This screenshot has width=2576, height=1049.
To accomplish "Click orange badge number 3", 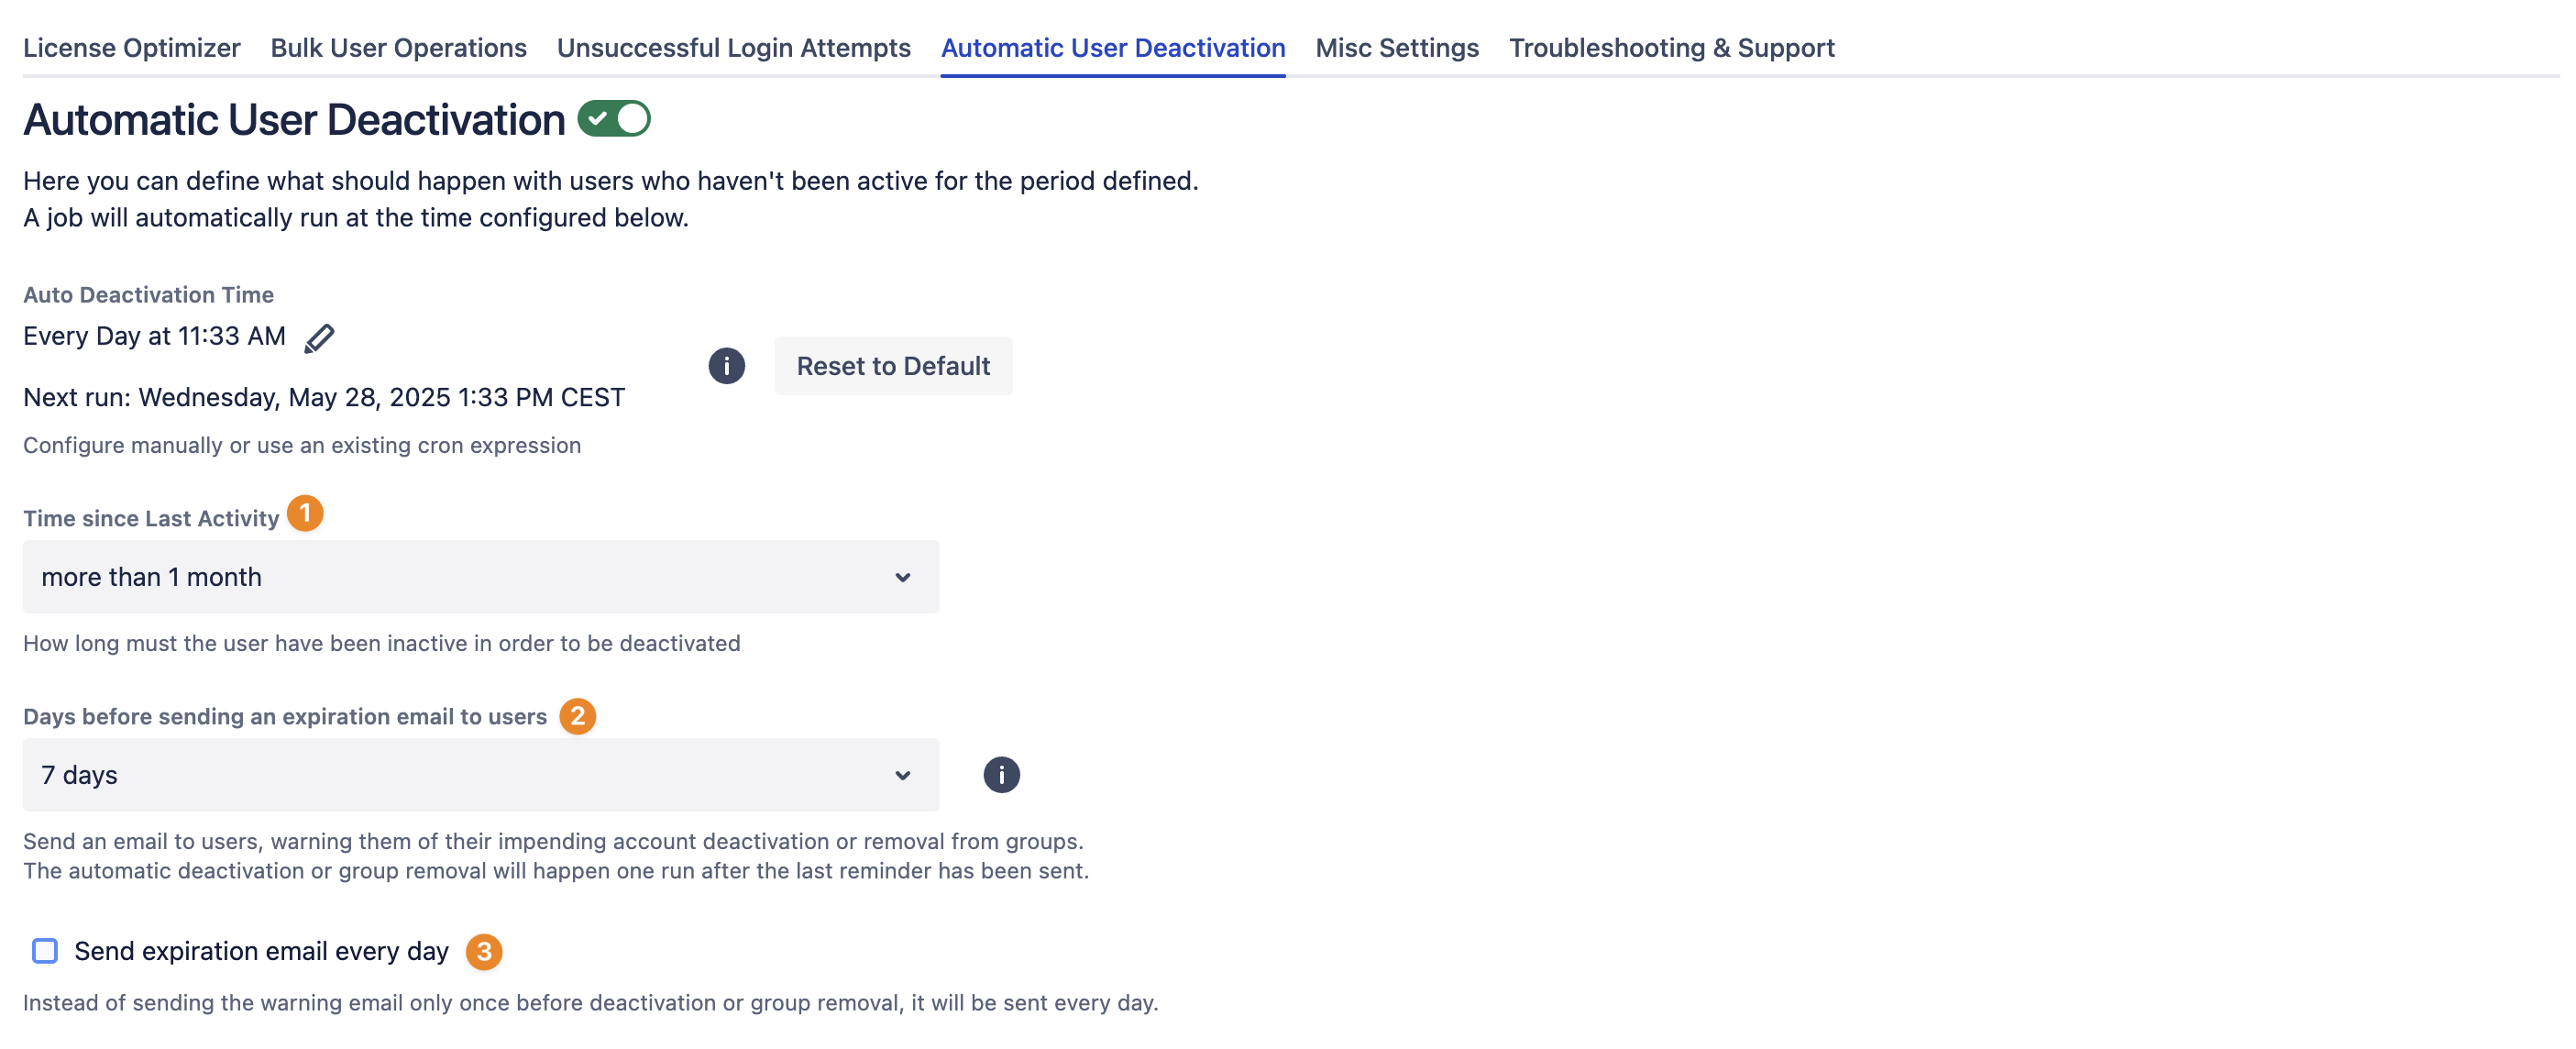I will [484, 952].
